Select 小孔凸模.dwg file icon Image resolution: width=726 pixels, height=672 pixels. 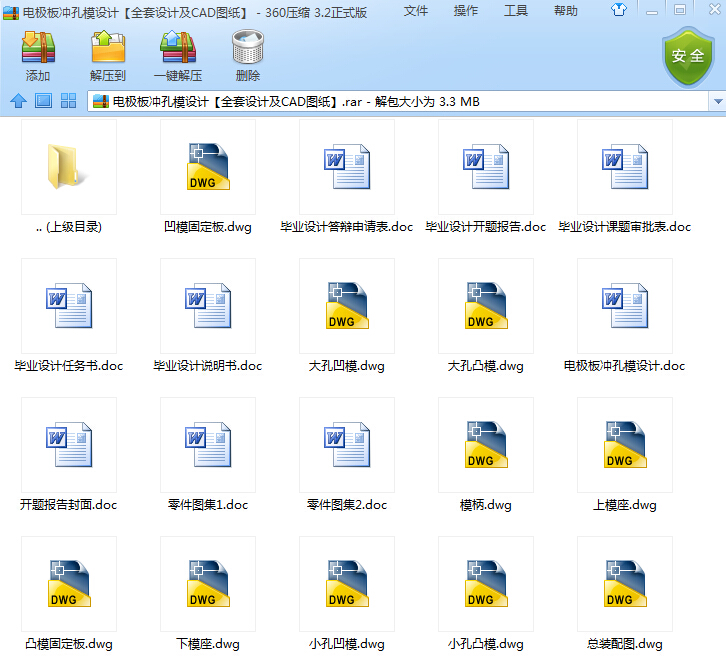(x=486, y=584)
